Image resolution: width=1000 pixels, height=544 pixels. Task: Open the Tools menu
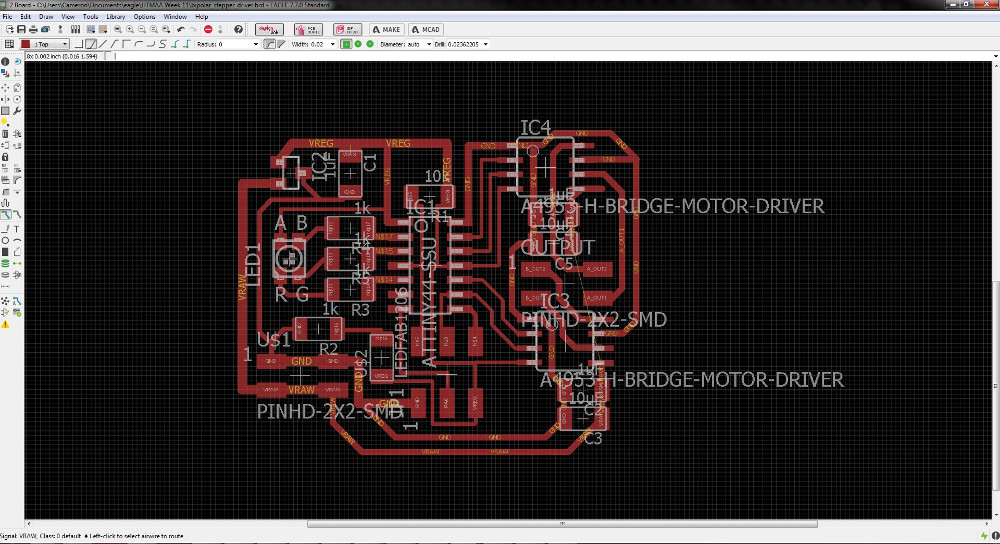[91, 17]
